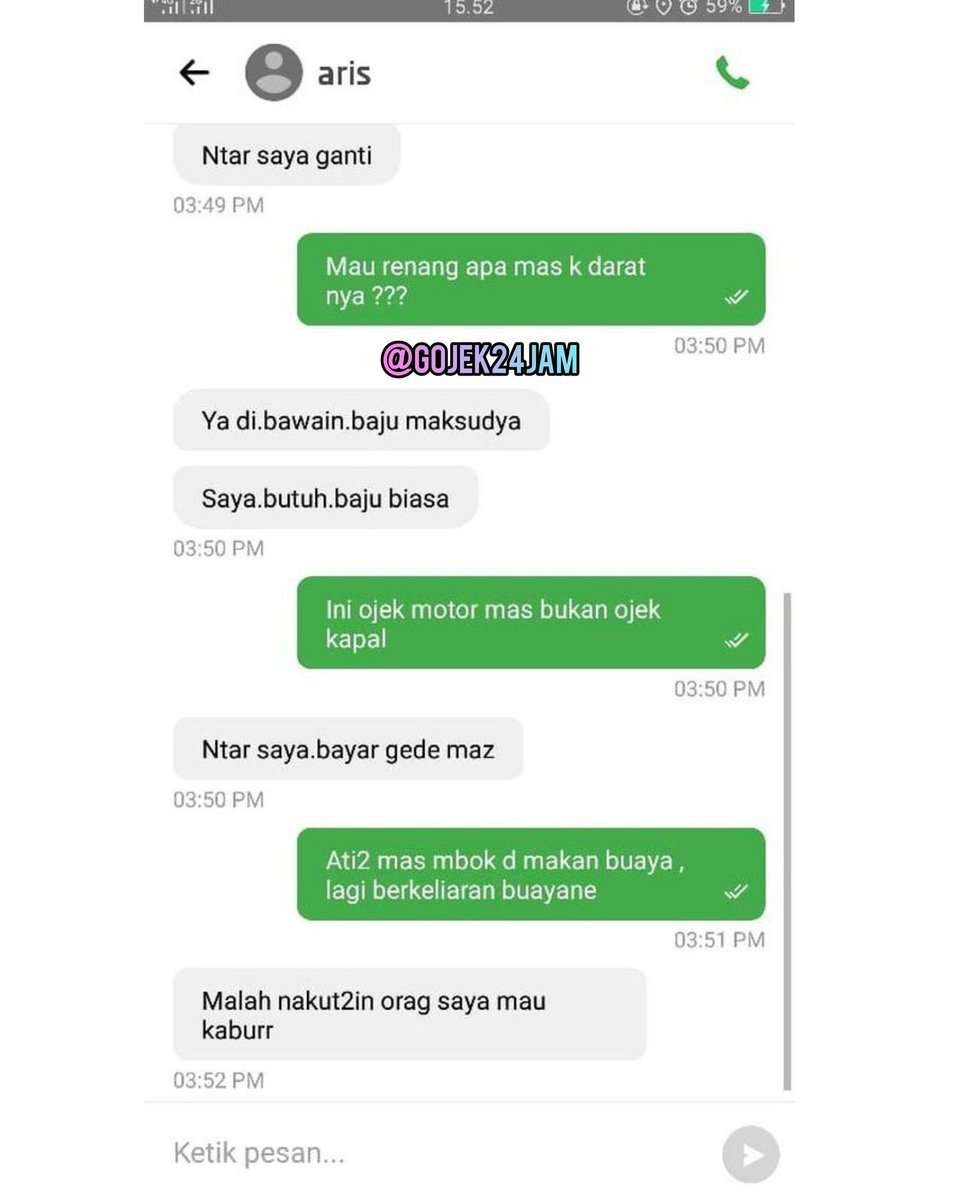The image size is (960, 1200).
Task: Tap the 15.52 clock in status bar
Action: pyautogui.click(x=468, y=7)
